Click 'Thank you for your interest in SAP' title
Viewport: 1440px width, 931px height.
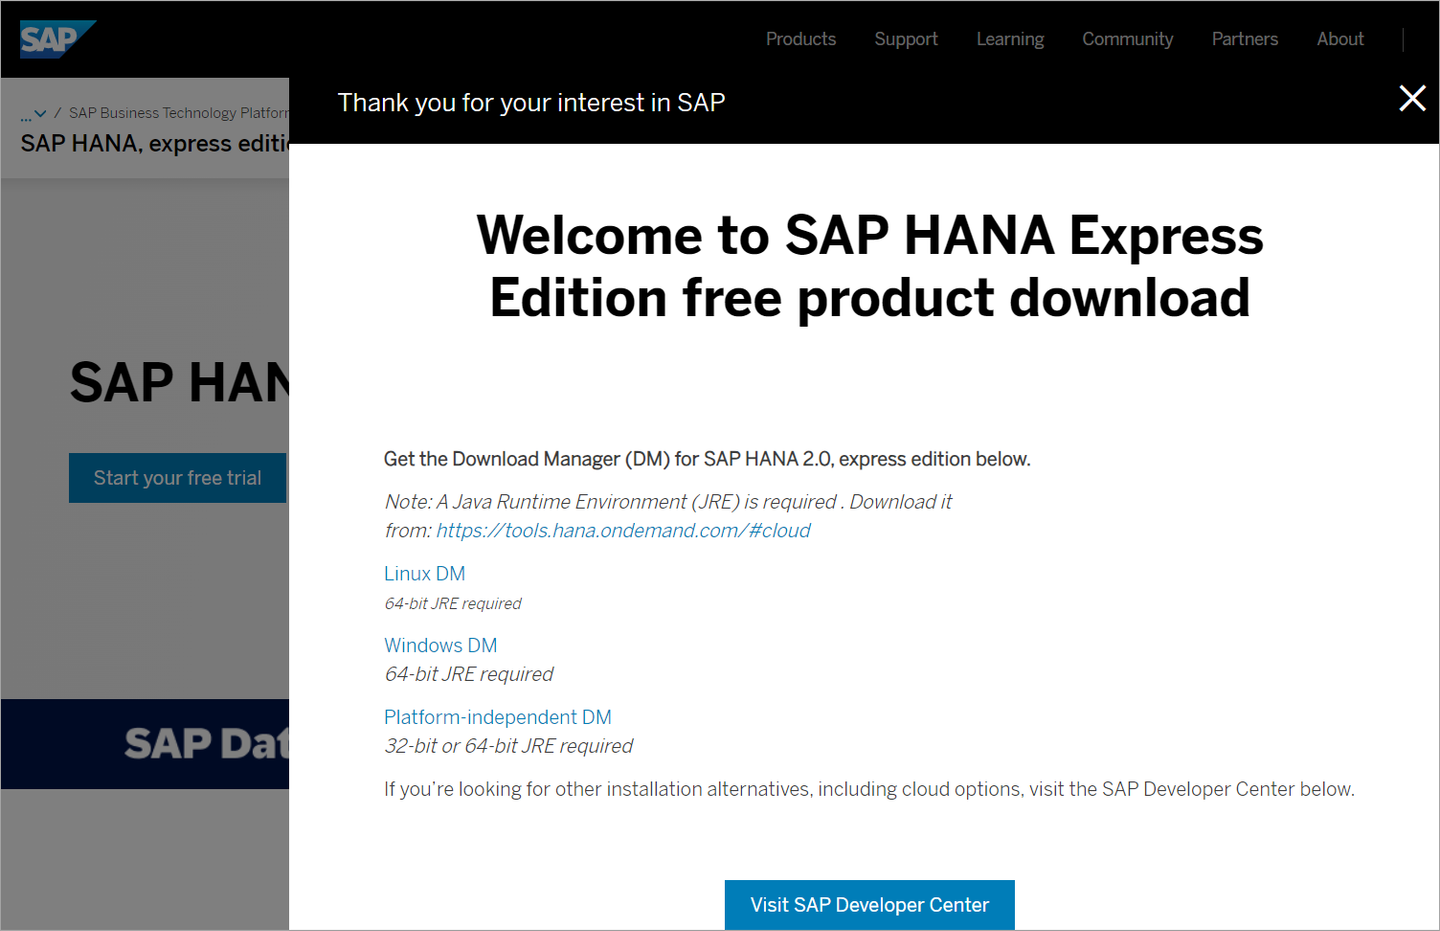[x=531, y=103]
